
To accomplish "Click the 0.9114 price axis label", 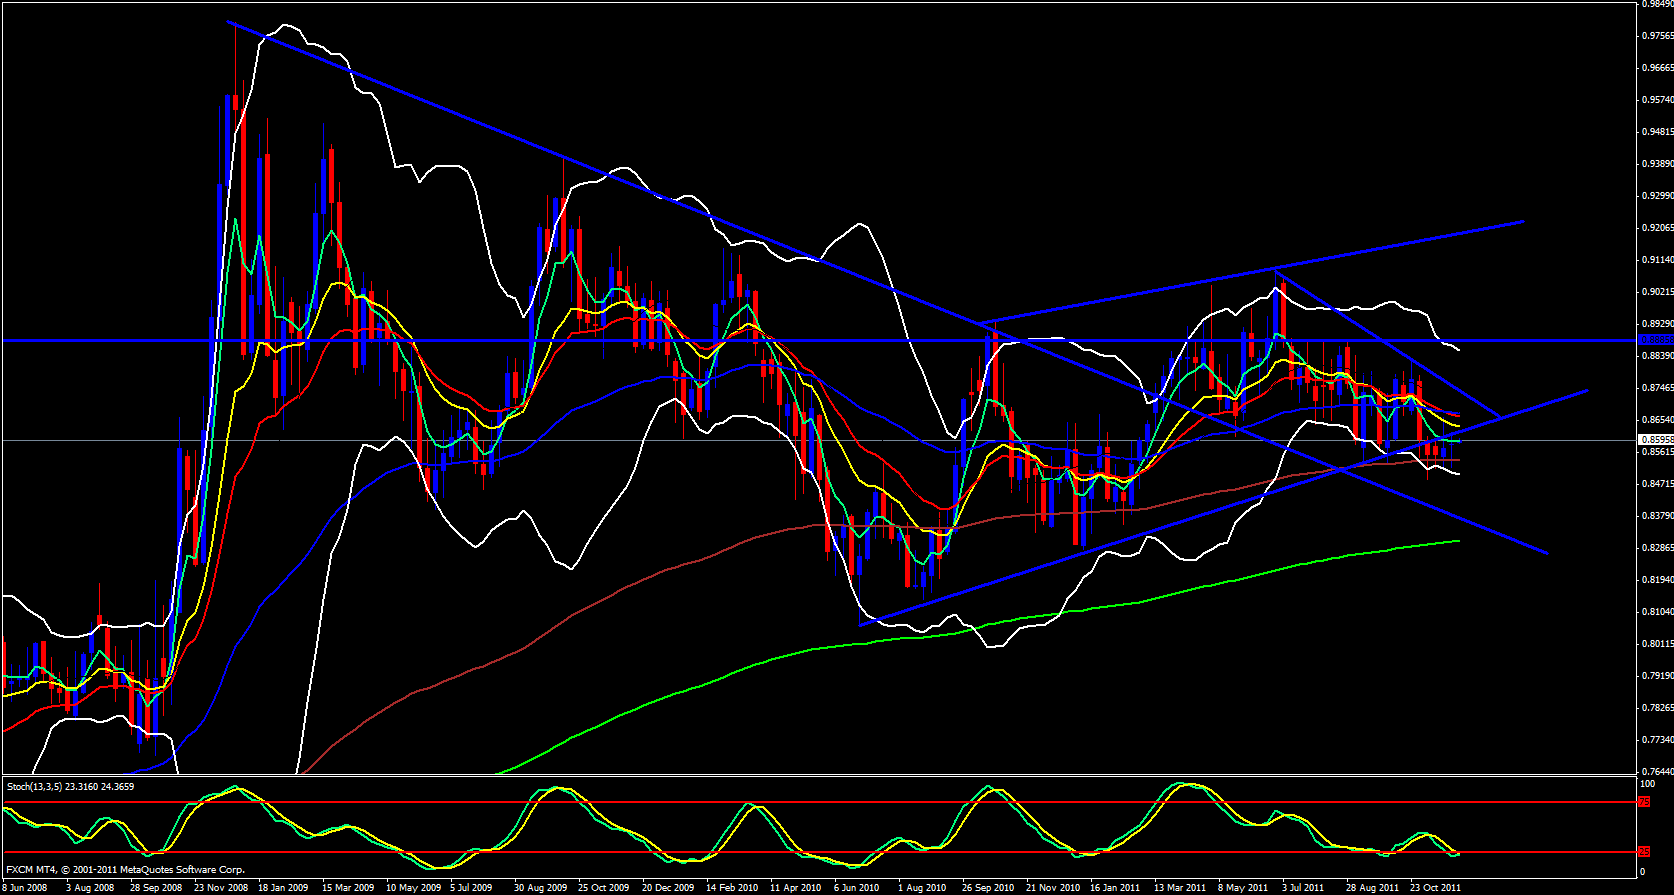I will coord(1657,260).
